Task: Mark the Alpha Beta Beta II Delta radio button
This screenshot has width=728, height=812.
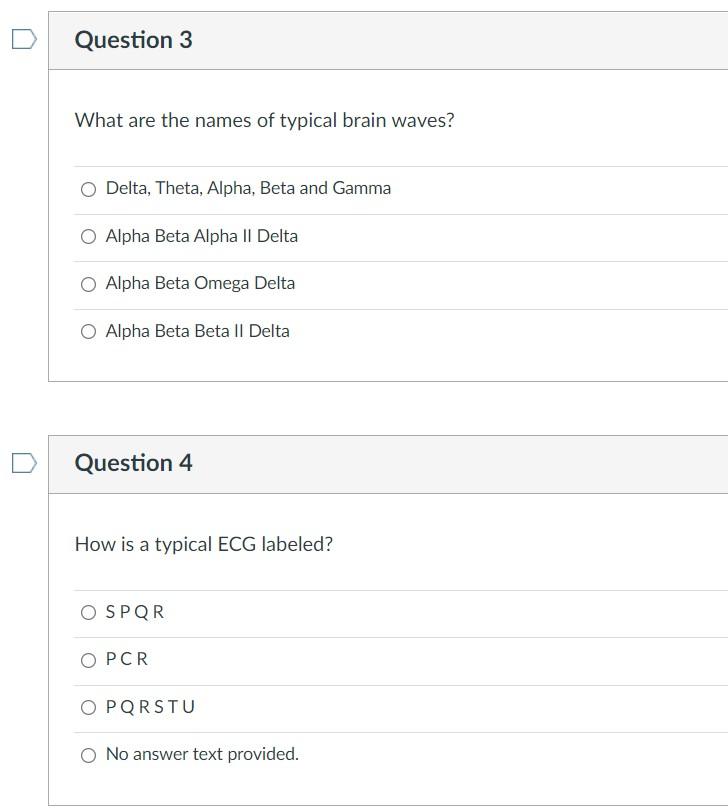Action: 89,332
